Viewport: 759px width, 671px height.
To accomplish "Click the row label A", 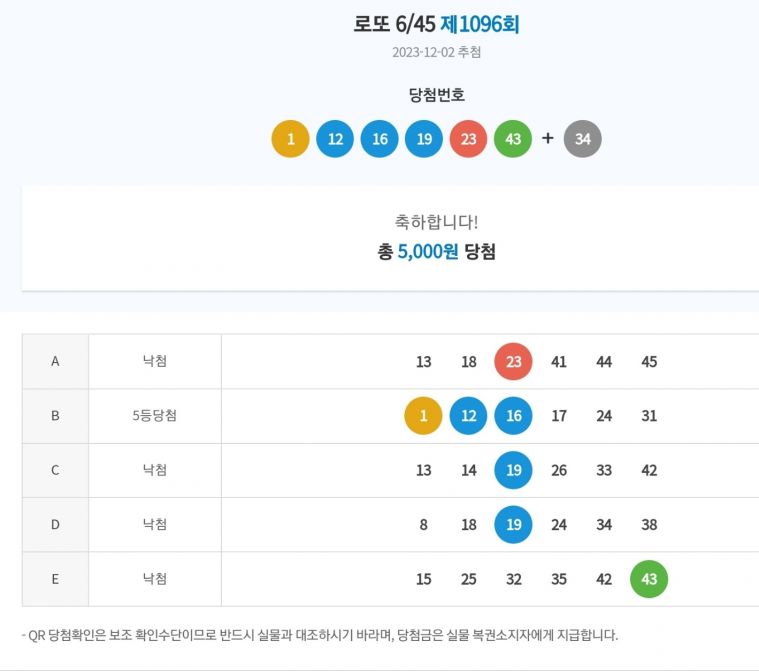I will pyautogui.click(x=55, y=361).
